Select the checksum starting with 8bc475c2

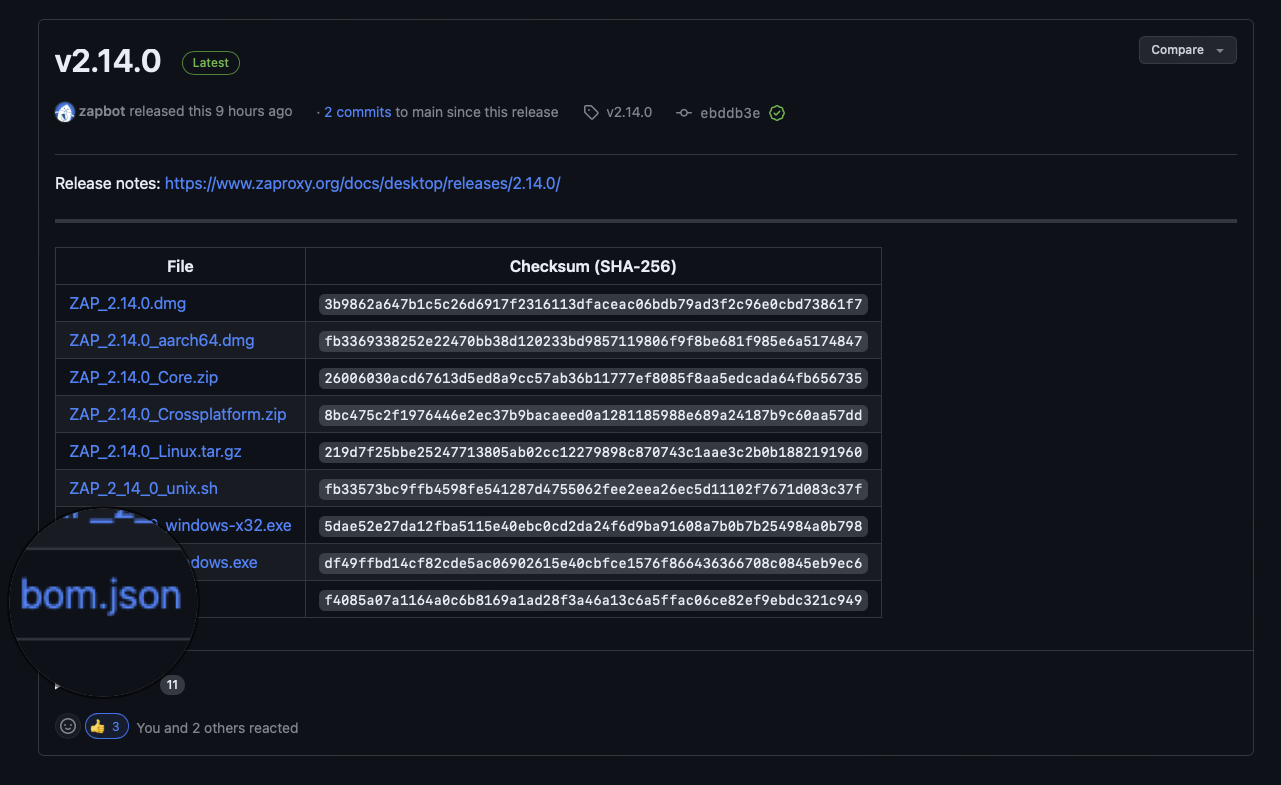coord(593,415)
